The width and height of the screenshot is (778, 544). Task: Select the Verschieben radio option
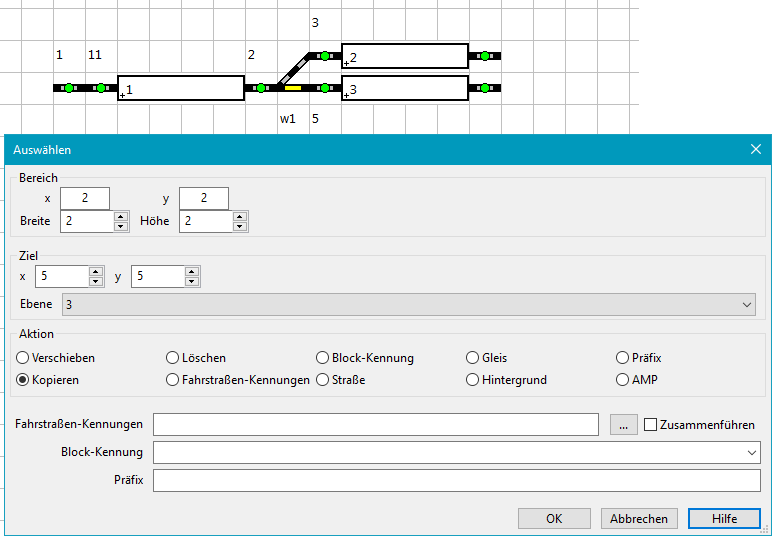coord(23,357)
